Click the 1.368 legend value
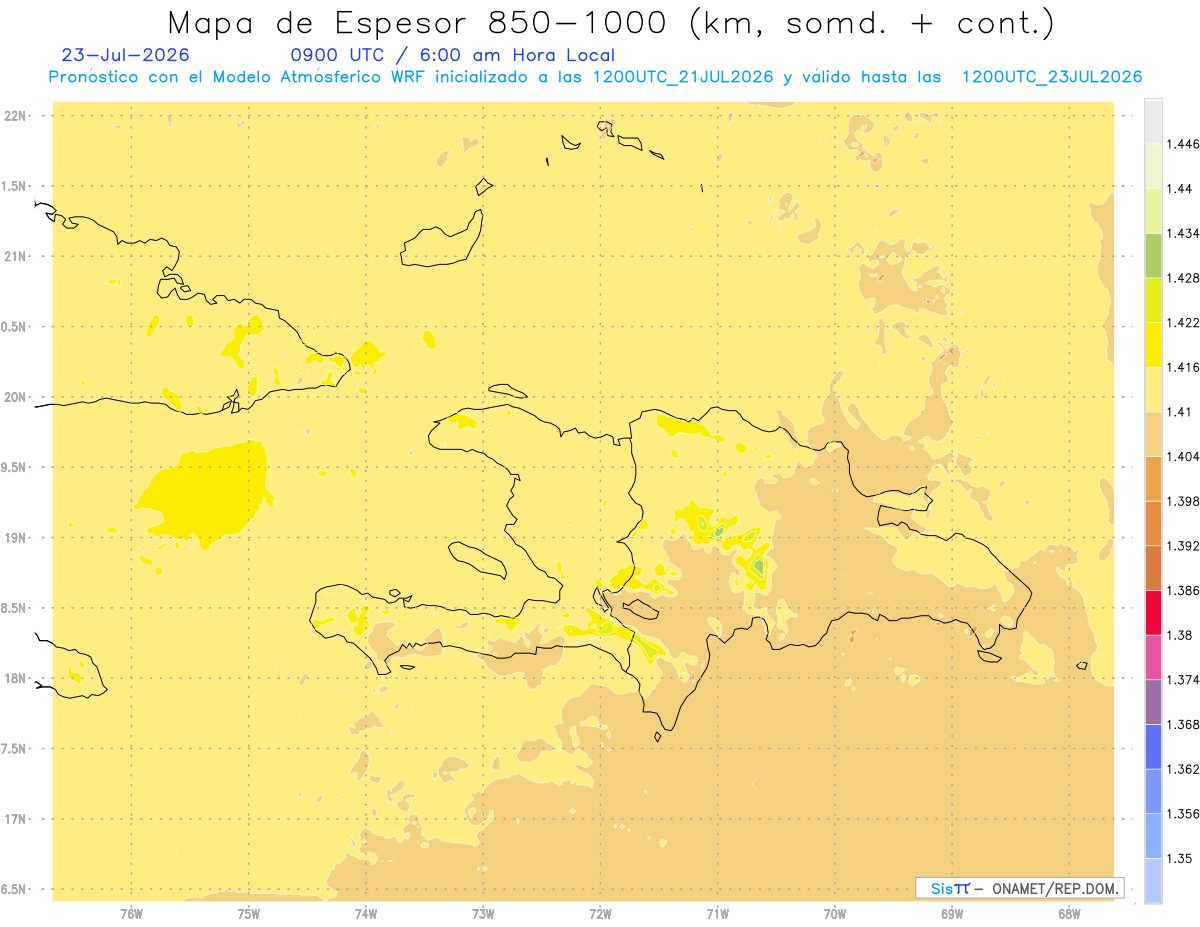The height and width of the screenshot is (927, 1200). [1182, 724]
